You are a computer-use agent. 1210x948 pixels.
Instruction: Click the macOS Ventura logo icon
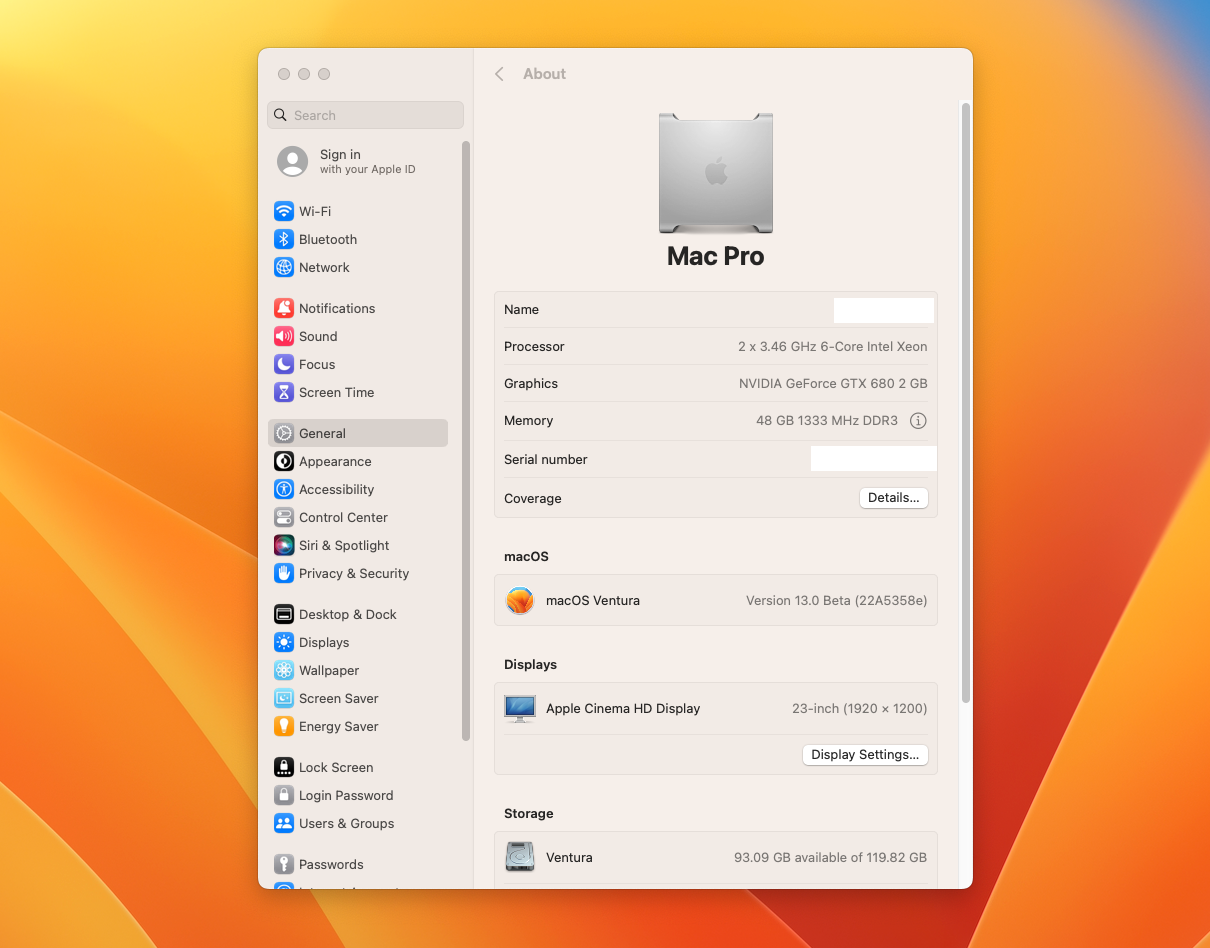click(520, 600)
